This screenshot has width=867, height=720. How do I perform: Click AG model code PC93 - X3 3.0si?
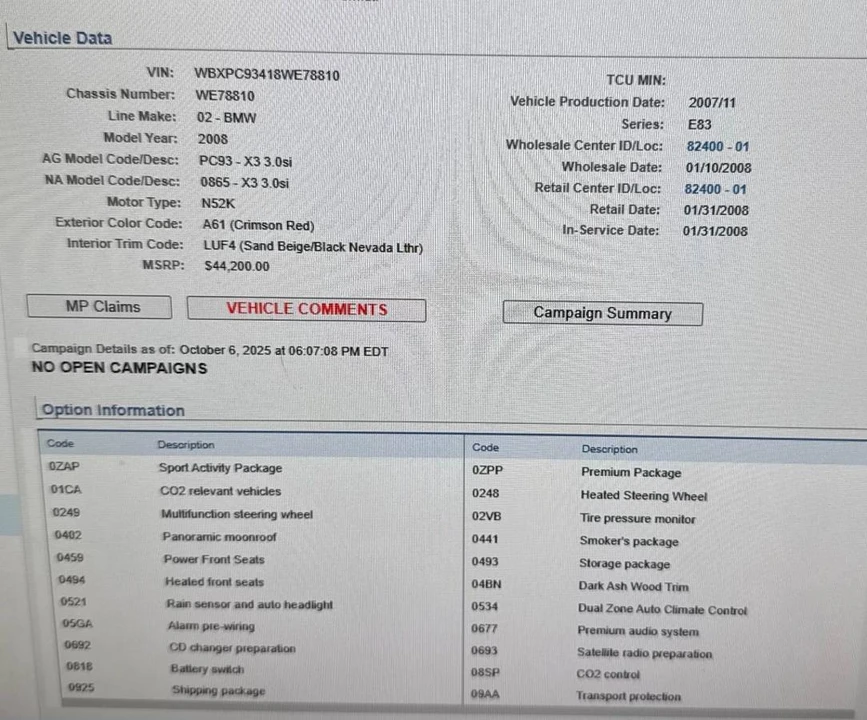point(246,161)
